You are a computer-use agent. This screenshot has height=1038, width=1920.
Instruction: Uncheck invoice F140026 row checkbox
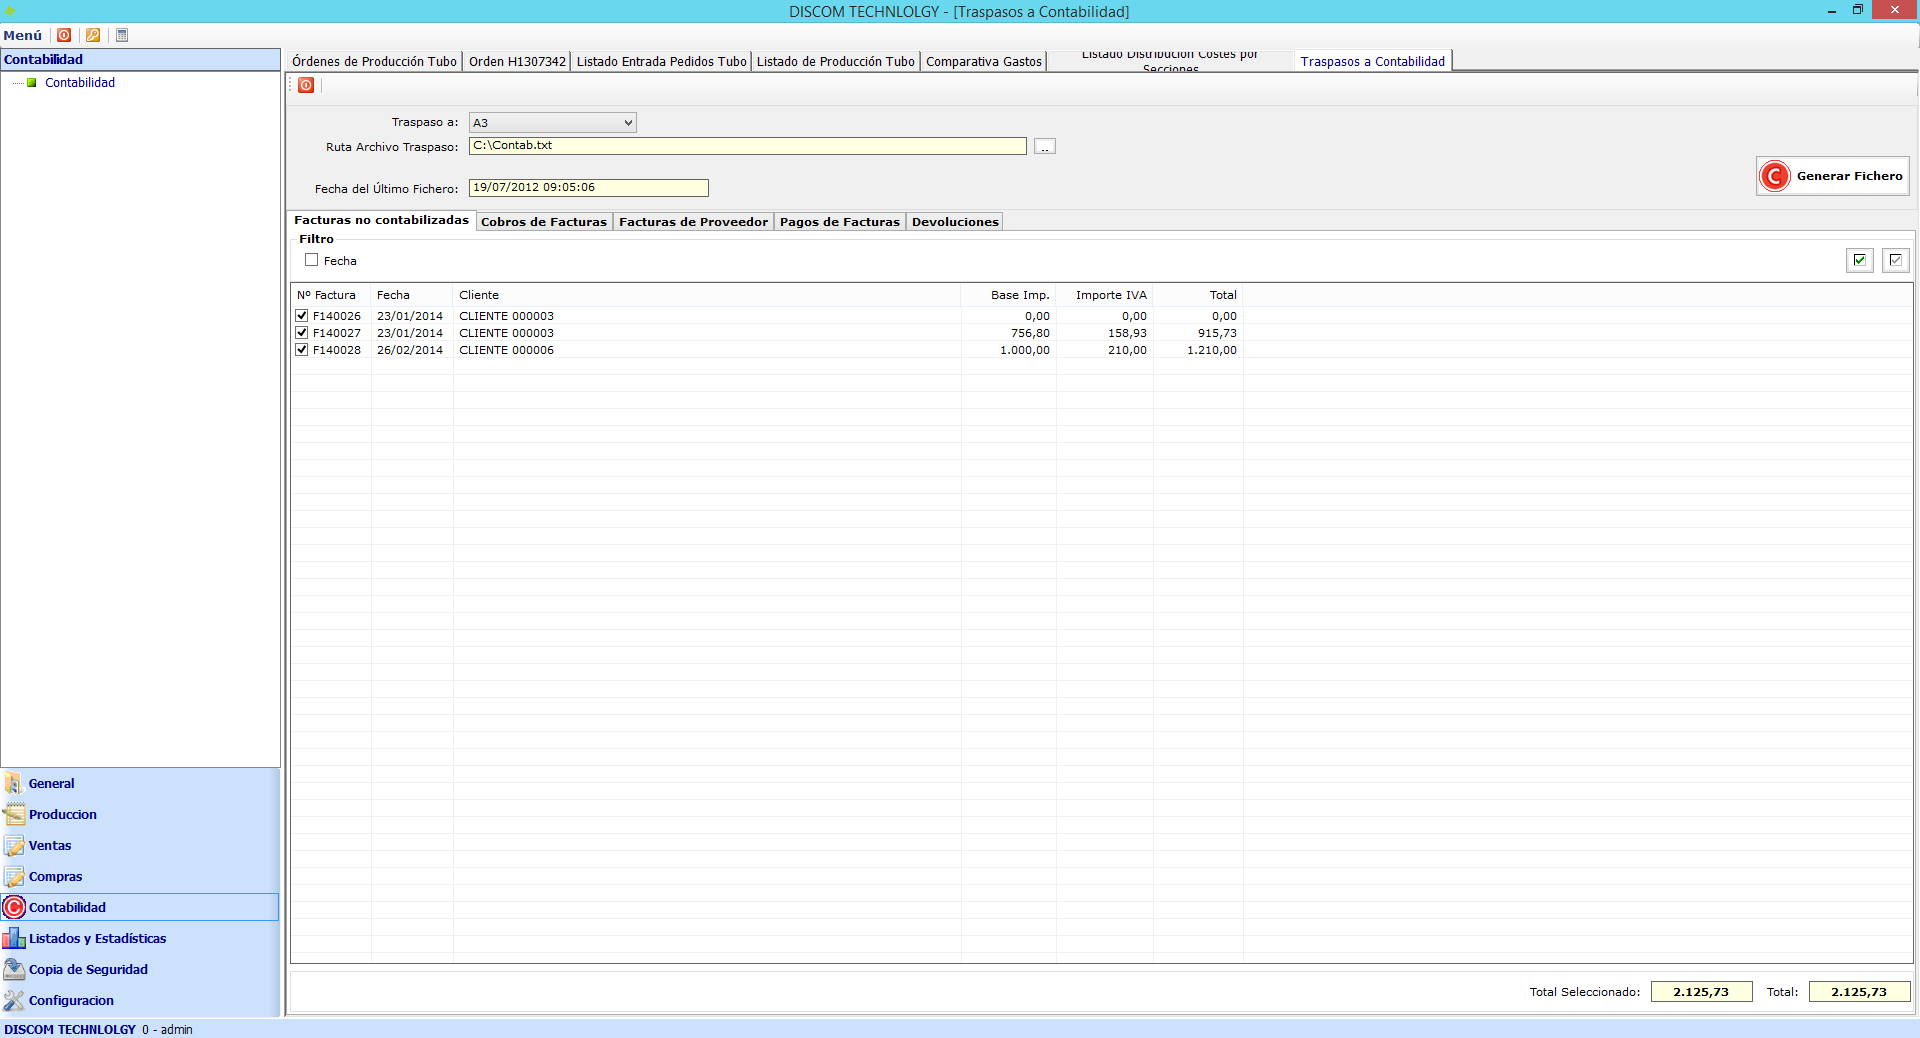pos(302,316)
